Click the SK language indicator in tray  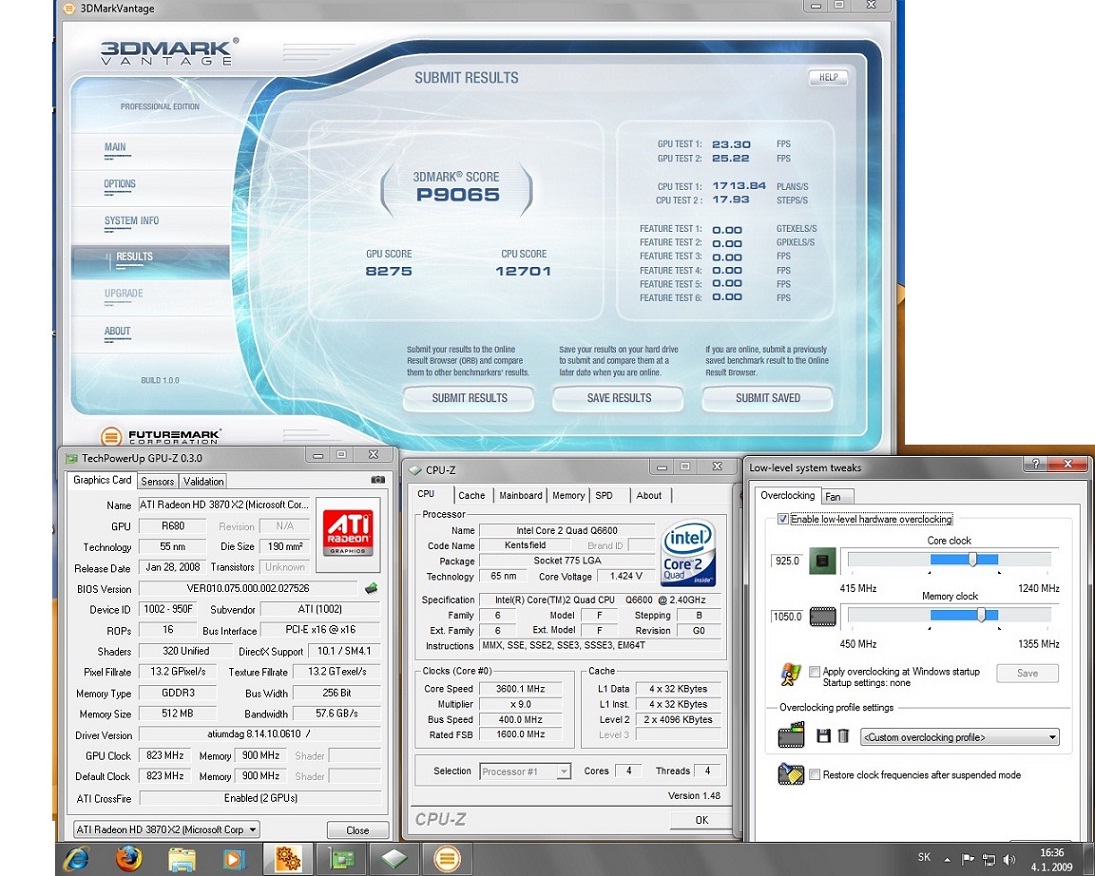point(924,857)
